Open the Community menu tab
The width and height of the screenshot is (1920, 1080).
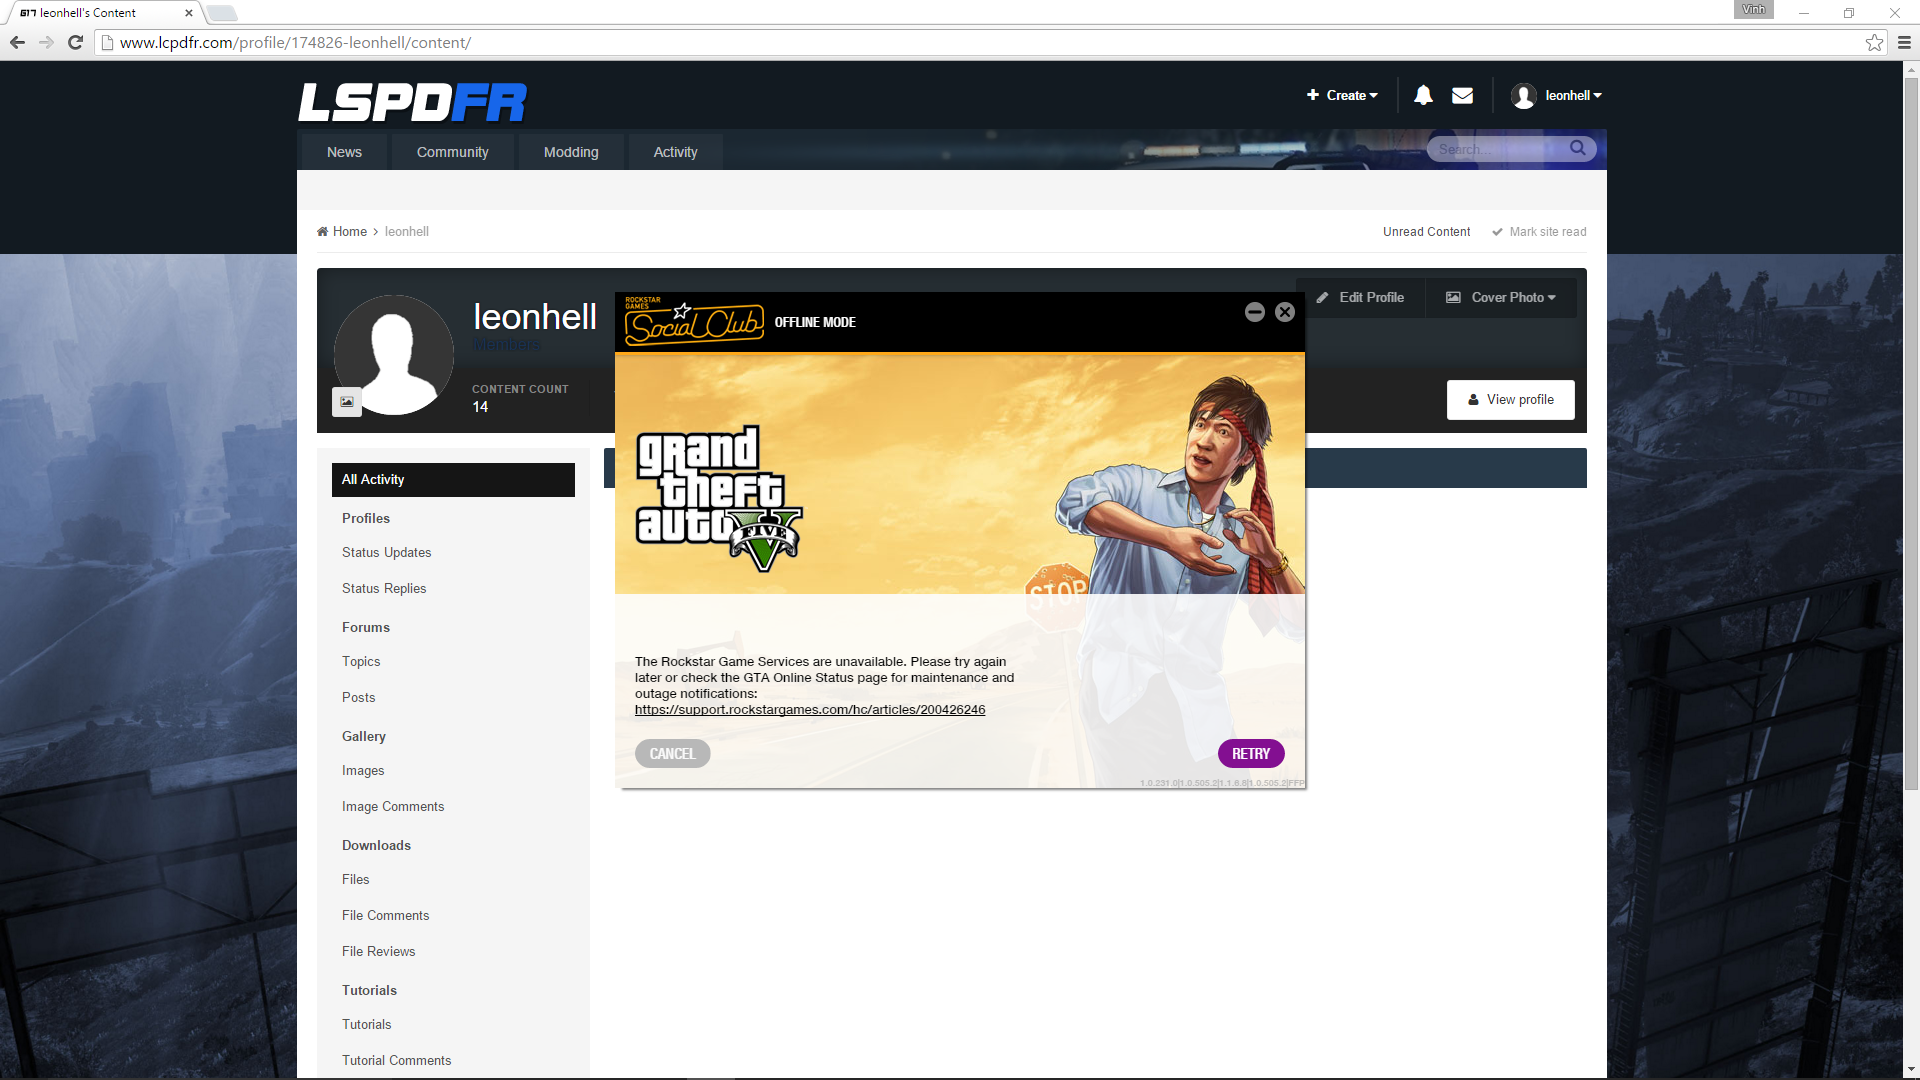[x=452, y=152]
